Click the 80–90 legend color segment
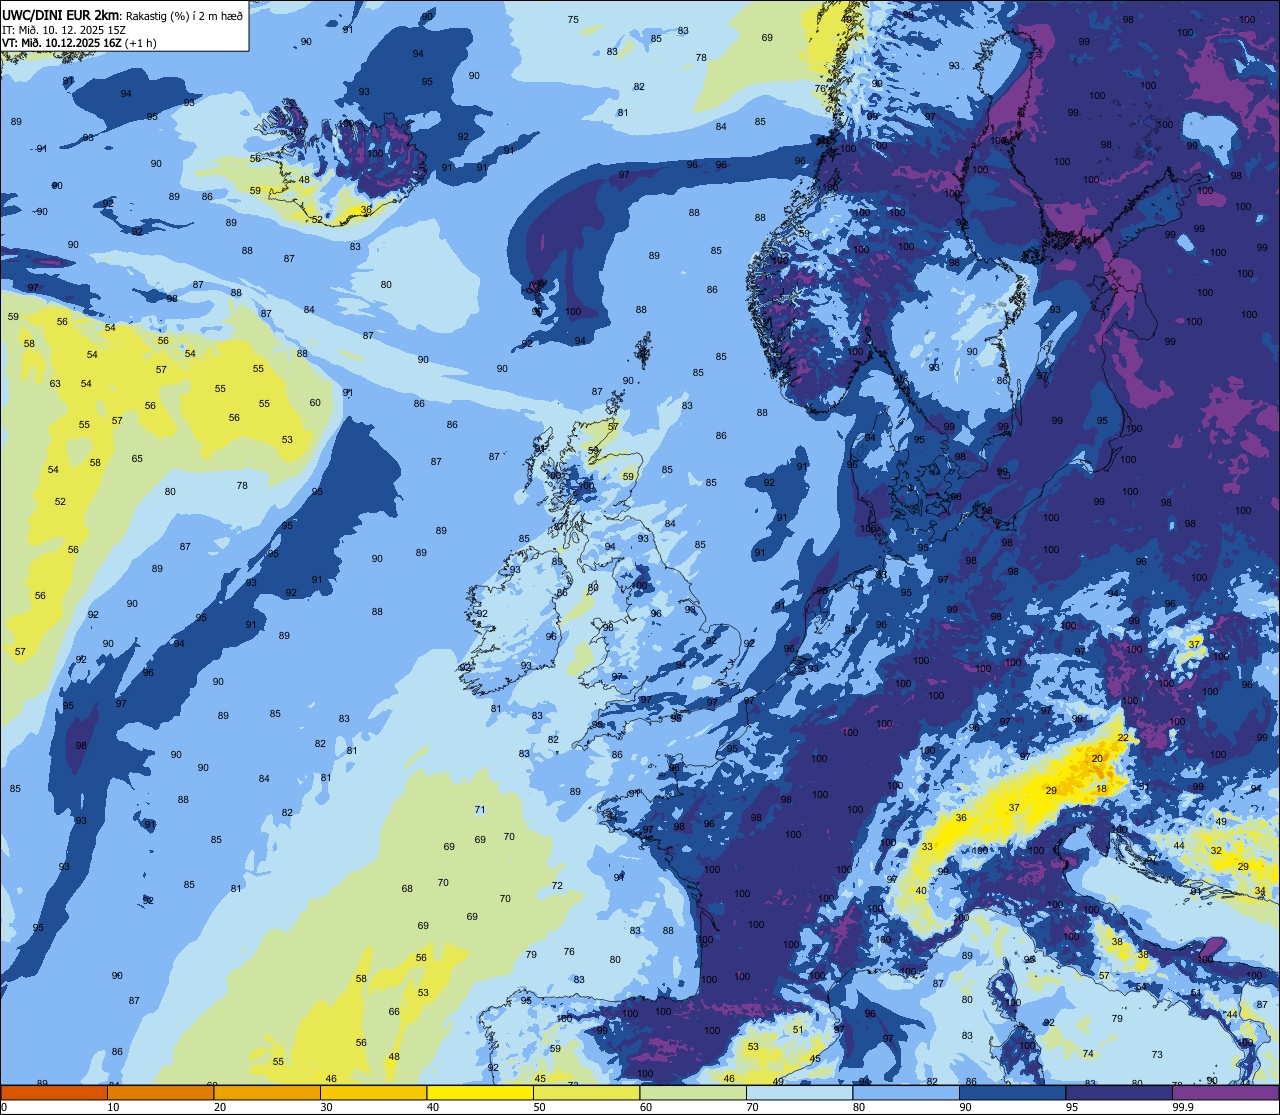Viewport: 1280px width, 1115px height. click(906, 1092)
